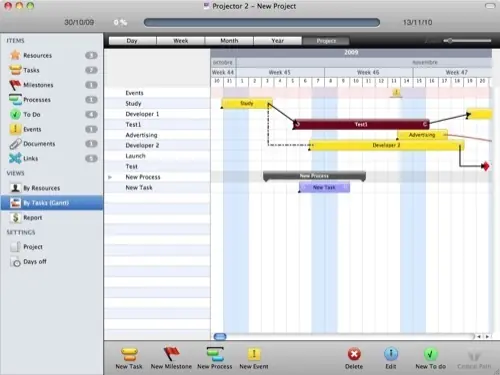Click the red Delete icon

[354, 354]
